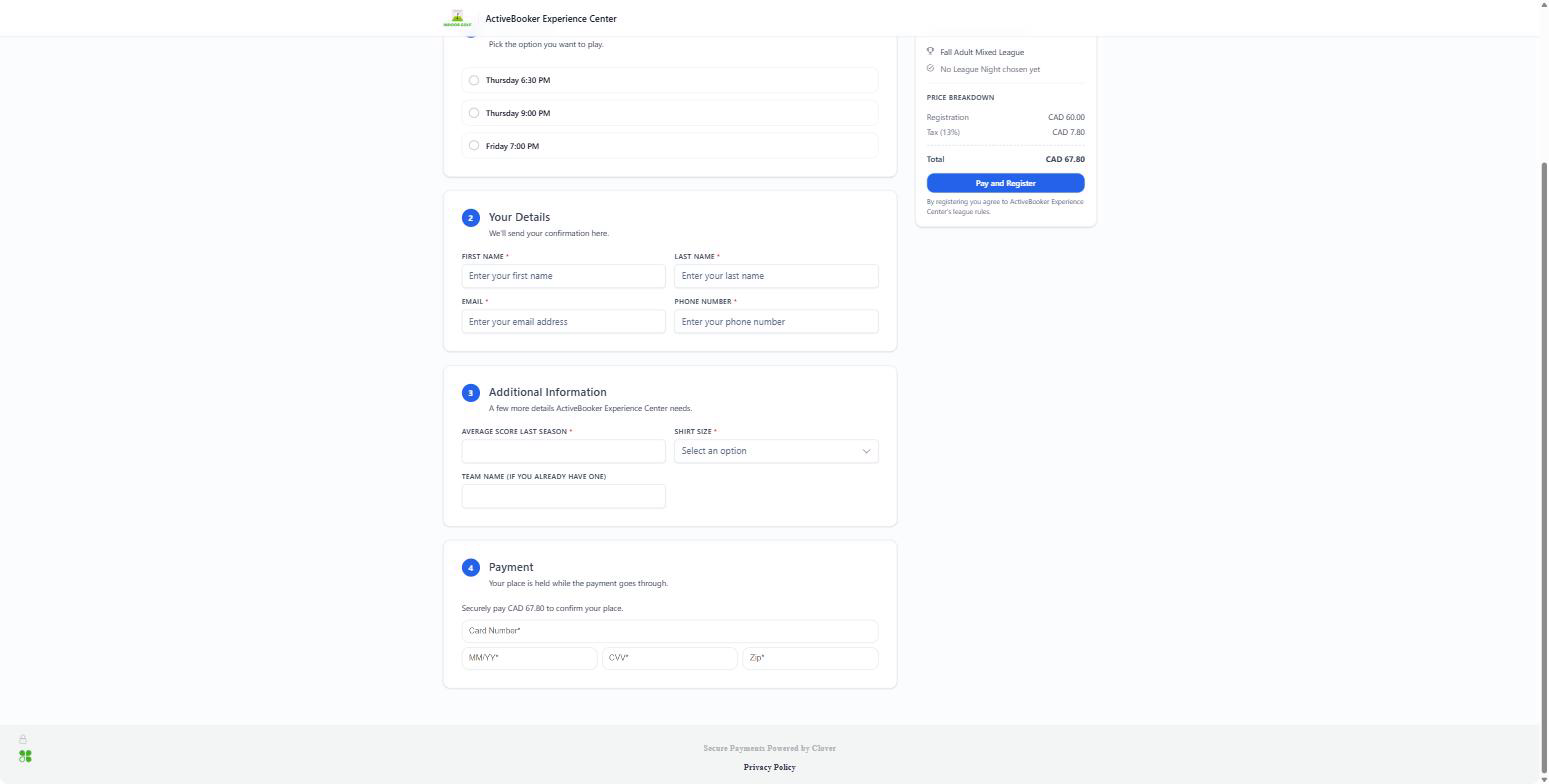Click the Team Name input box
Viewport: 1549px width, 784px height.
pos(563,496)
